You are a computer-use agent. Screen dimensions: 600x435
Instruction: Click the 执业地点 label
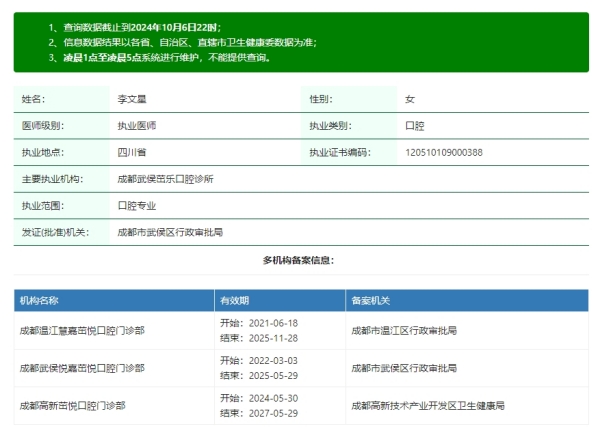click(x=43, y=152)
